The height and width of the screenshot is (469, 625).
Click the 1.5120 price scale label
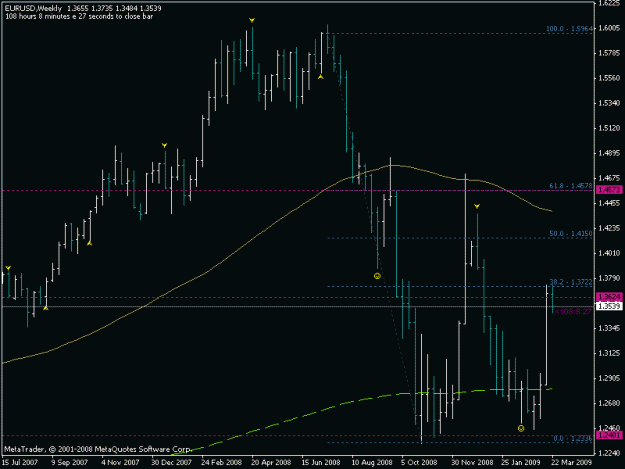point(609,128)
